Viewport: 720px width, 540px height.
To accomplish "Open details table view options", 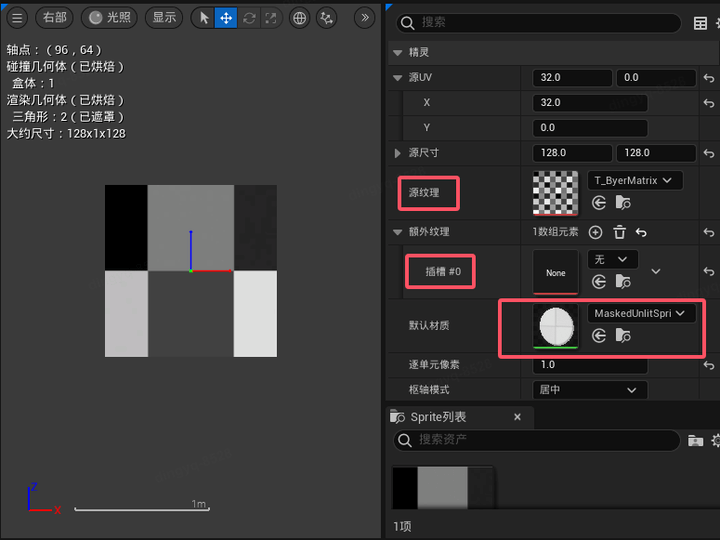I will (x=700, y=23).
